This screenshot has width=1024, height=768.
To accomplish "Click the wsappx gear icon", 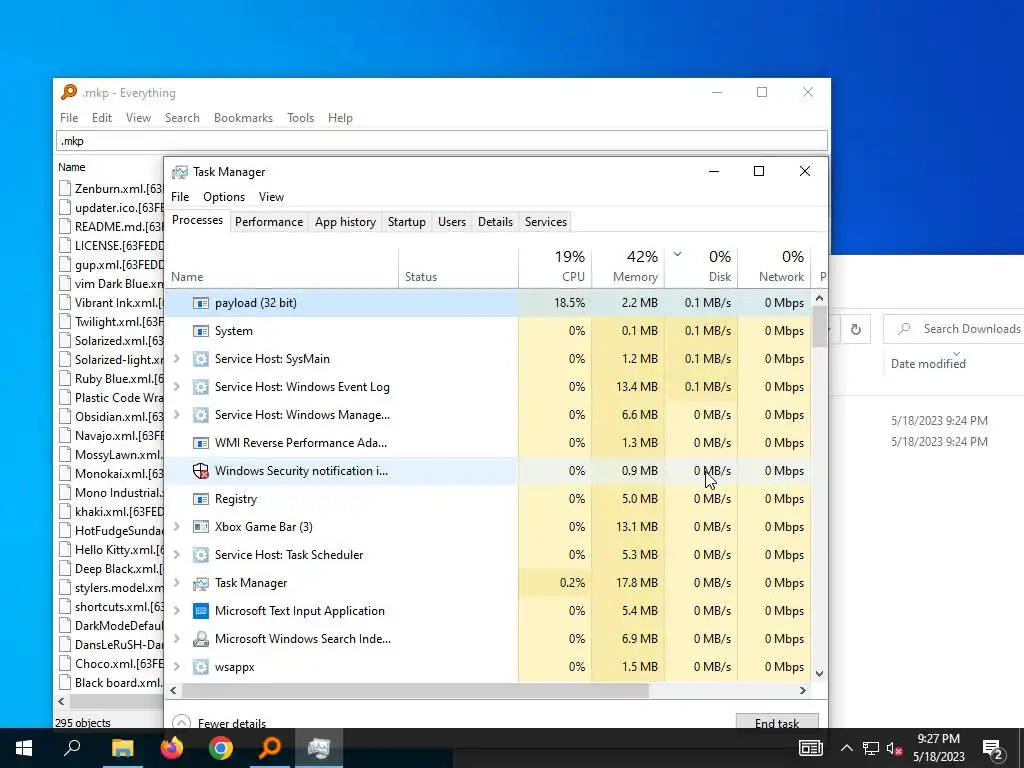I will 200,667.
